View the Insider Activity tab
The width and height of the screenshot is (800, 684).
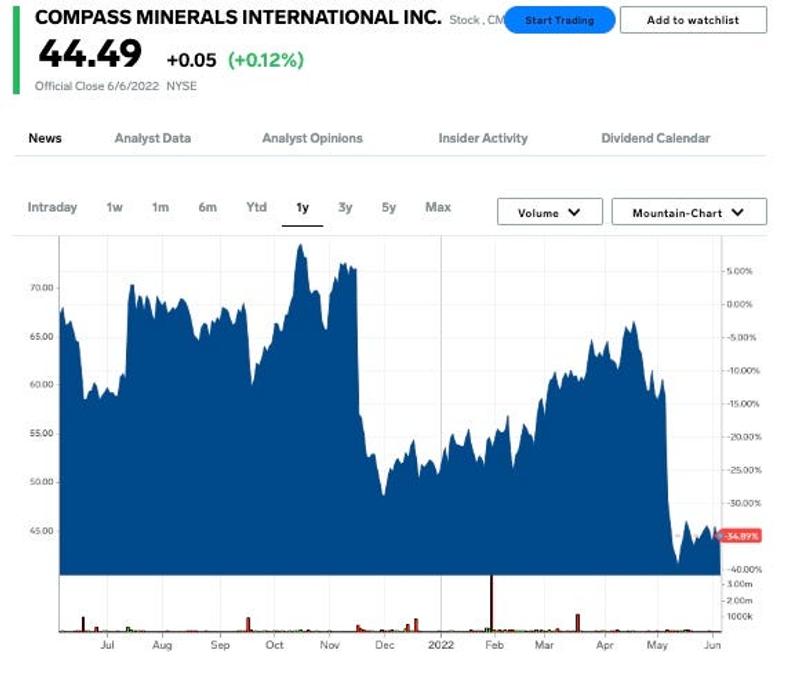[x=482, y=139]
